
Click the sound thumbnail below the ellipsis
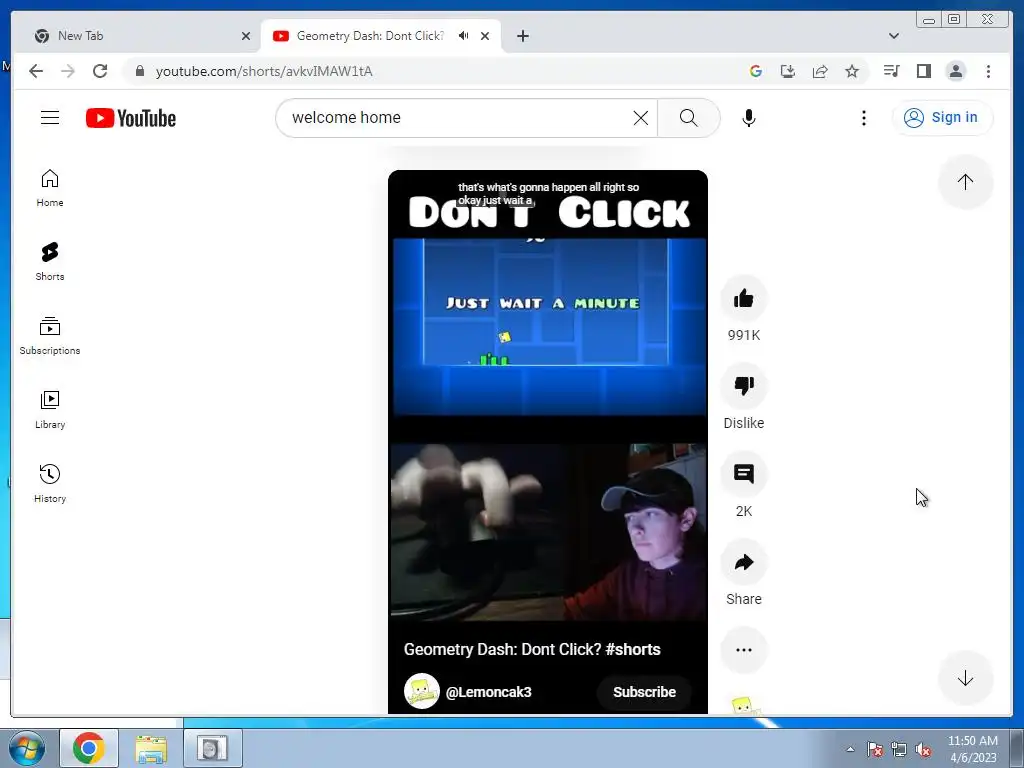744,705
